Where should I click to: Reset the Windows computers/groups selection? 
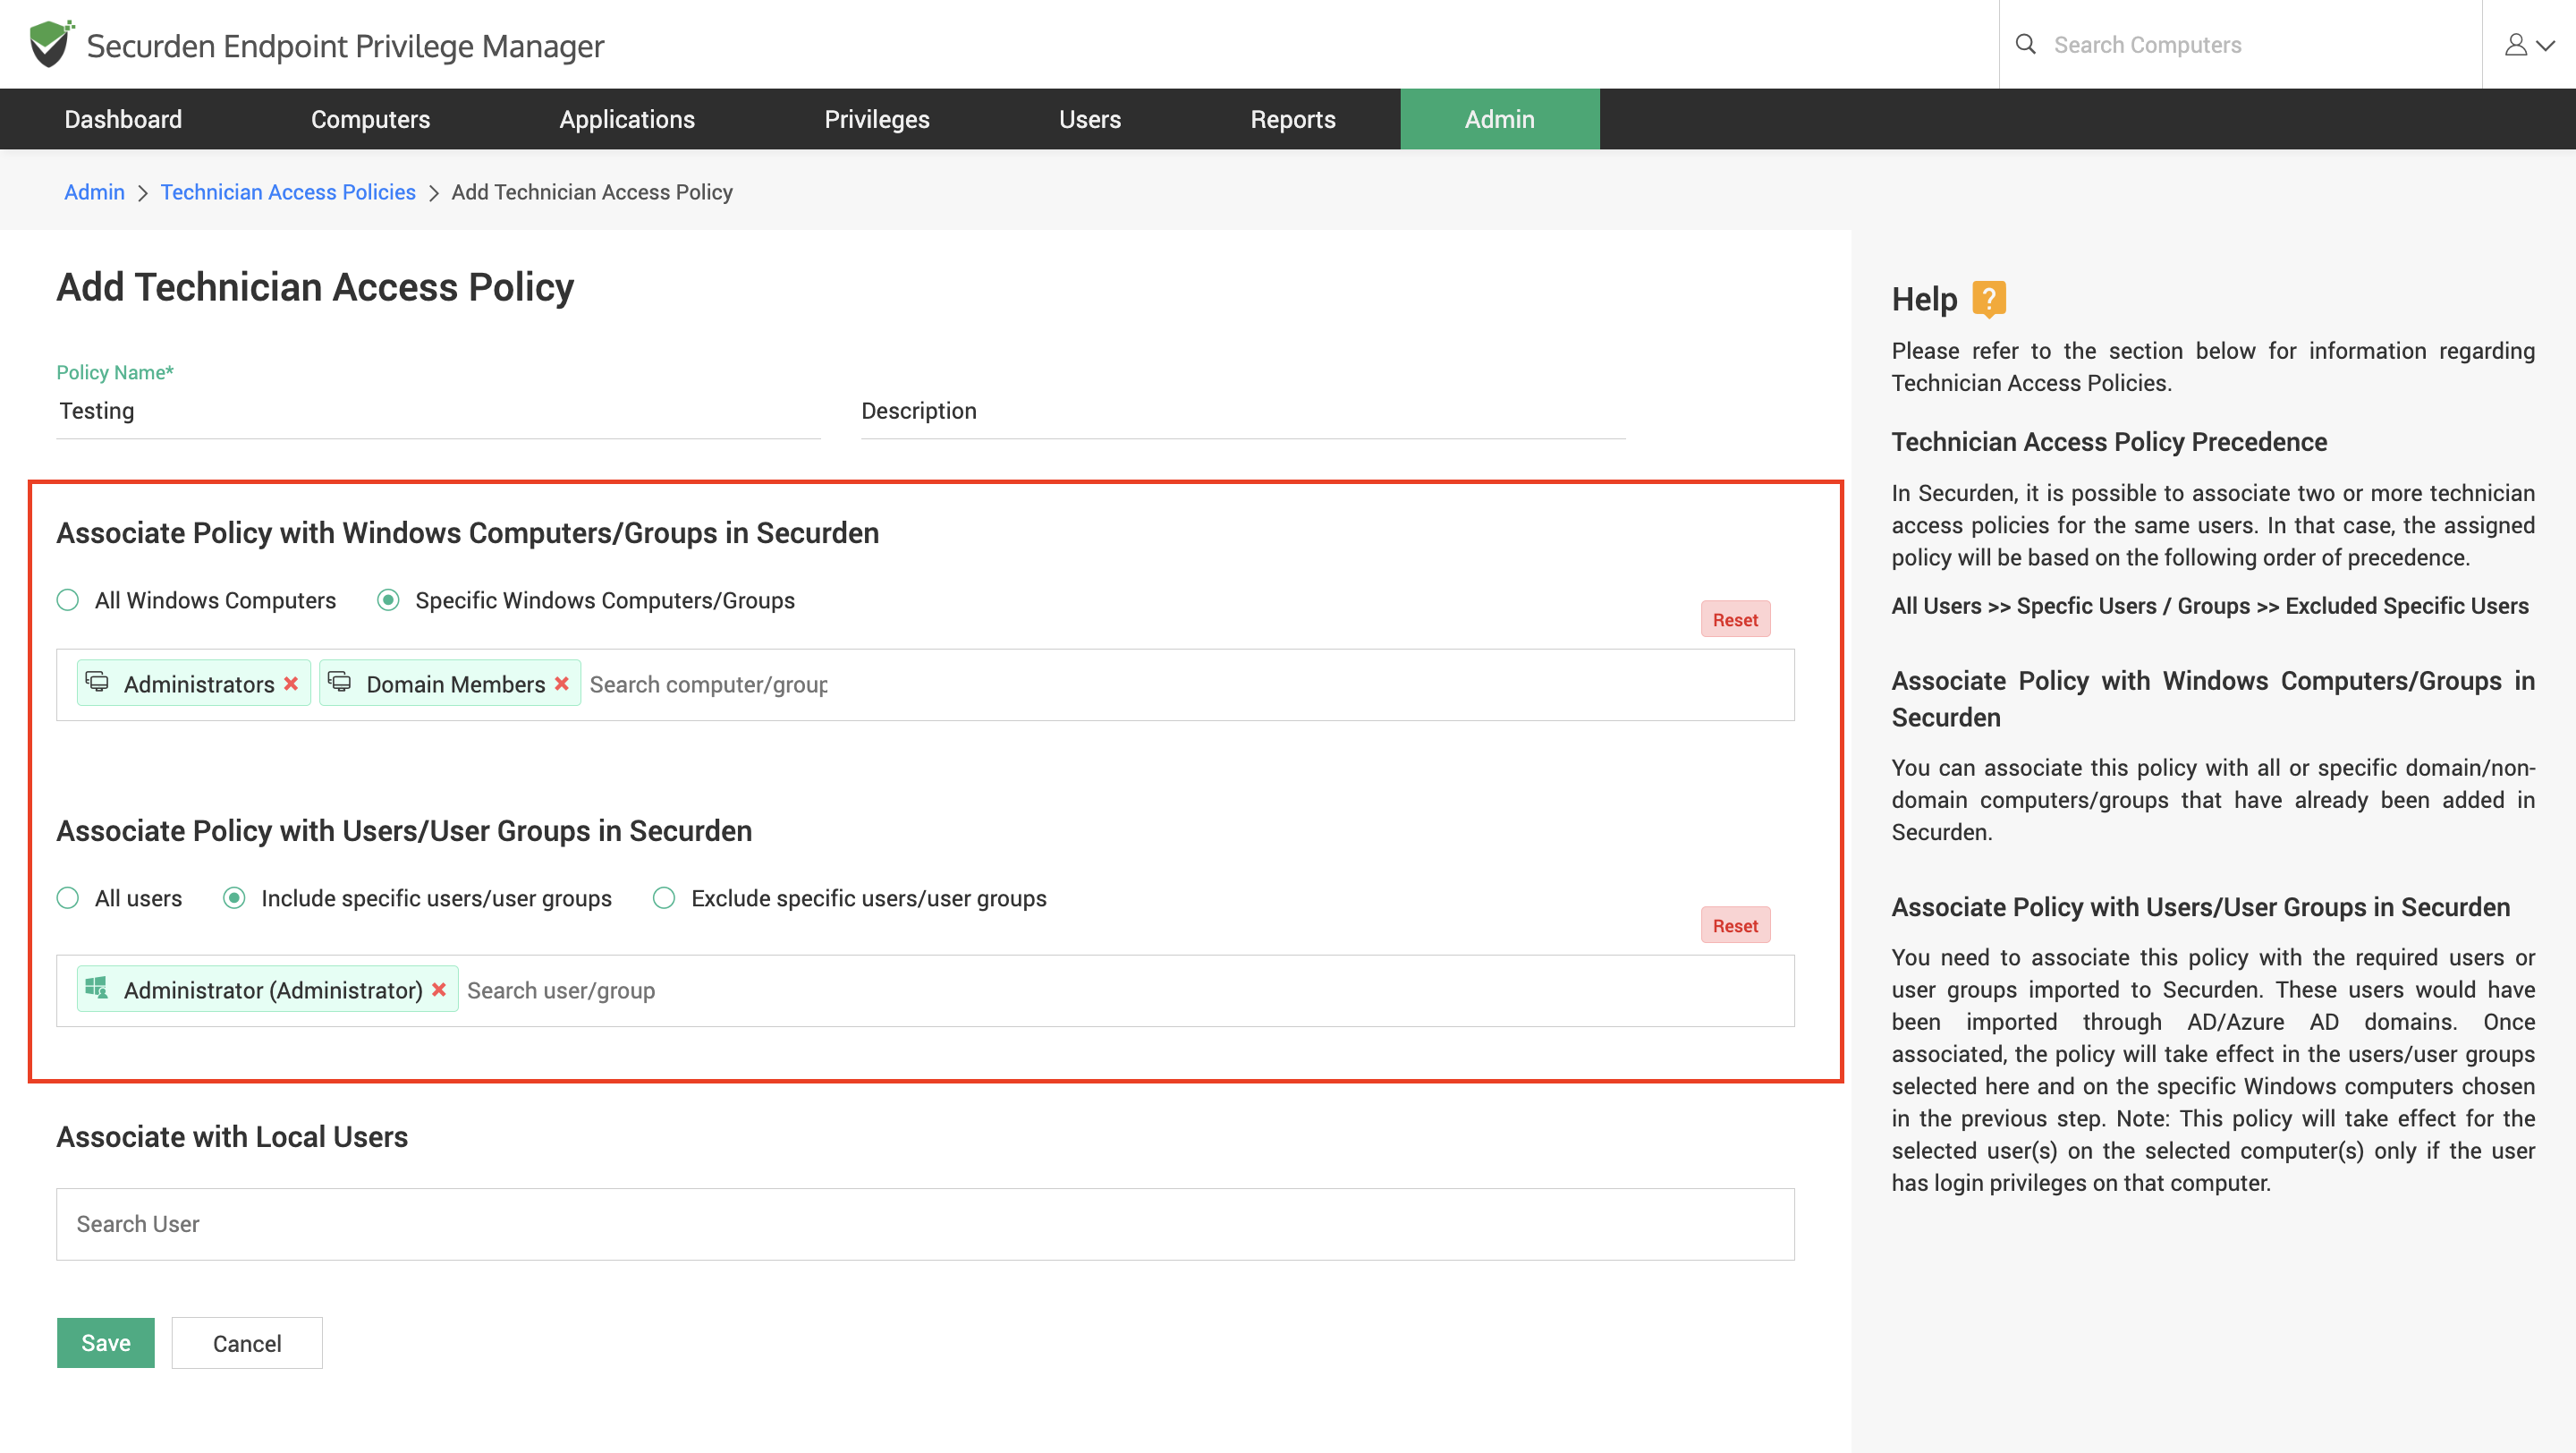1735,619
